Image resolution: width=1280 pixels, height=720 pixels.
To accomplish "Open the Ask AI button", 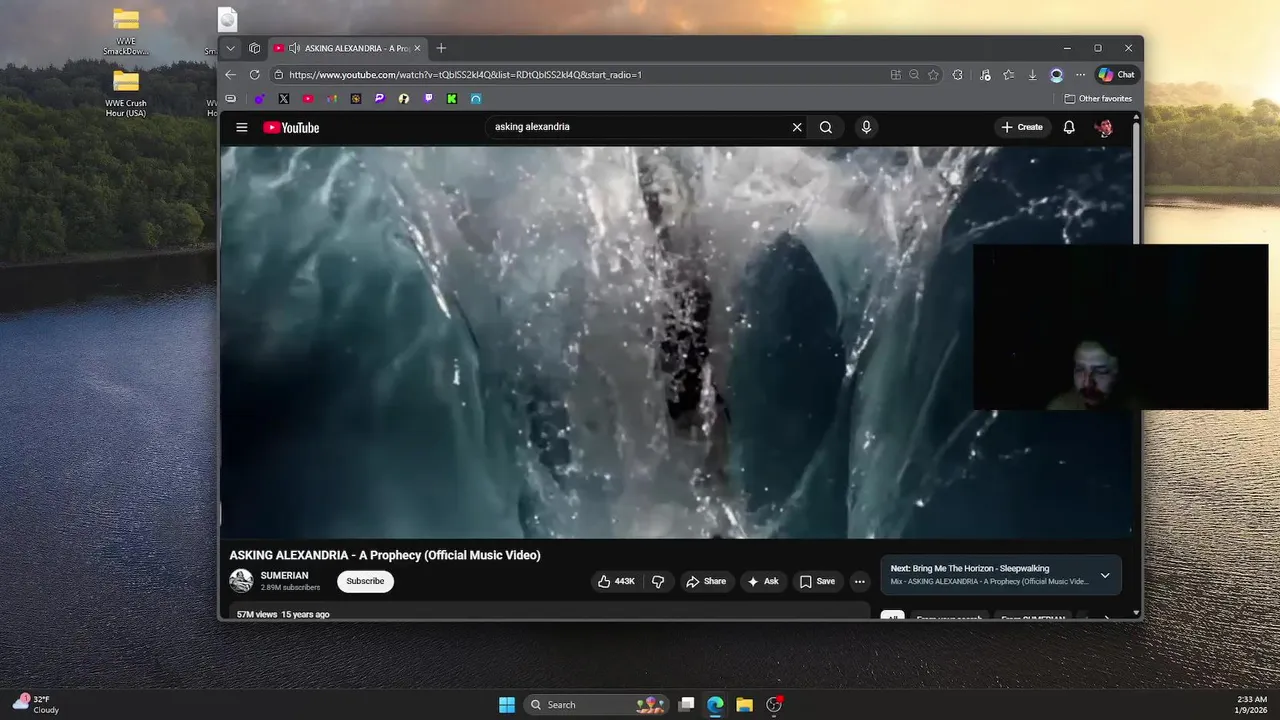I will click(x=763, y=581).
